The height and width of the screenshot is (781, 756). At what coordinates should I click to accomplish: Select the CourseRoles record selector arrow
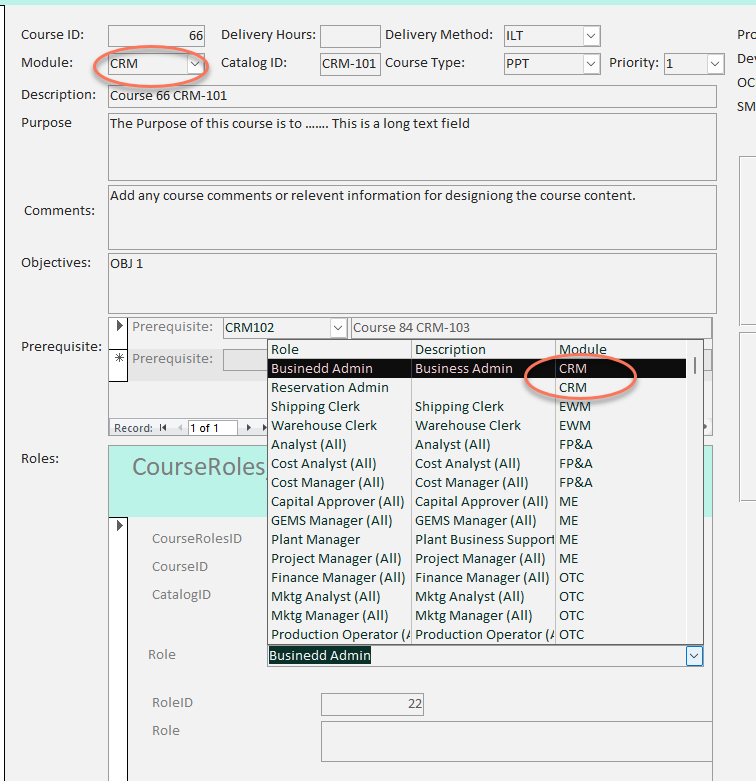(119, 525)
